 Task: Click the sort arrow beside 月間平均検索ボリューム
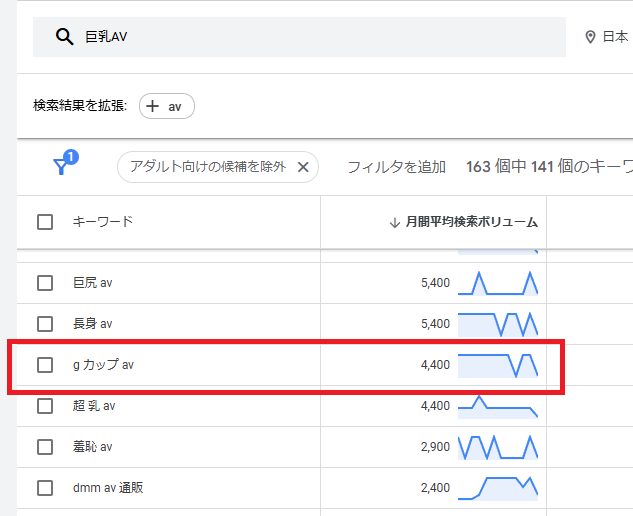[394, 222]
